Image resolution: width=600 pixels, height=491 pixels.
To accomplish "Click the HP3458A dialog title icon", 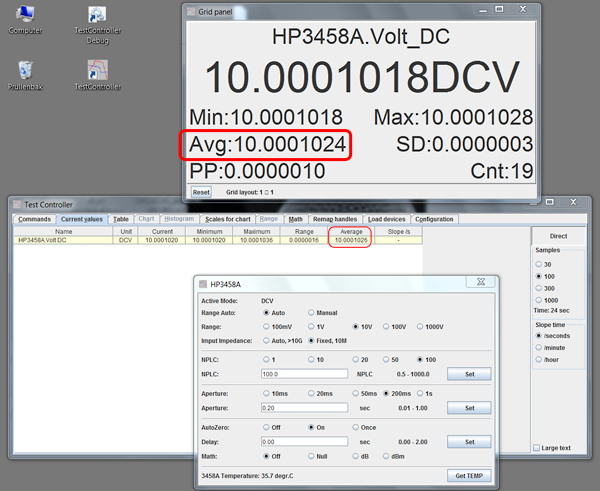I will (203, 284).
